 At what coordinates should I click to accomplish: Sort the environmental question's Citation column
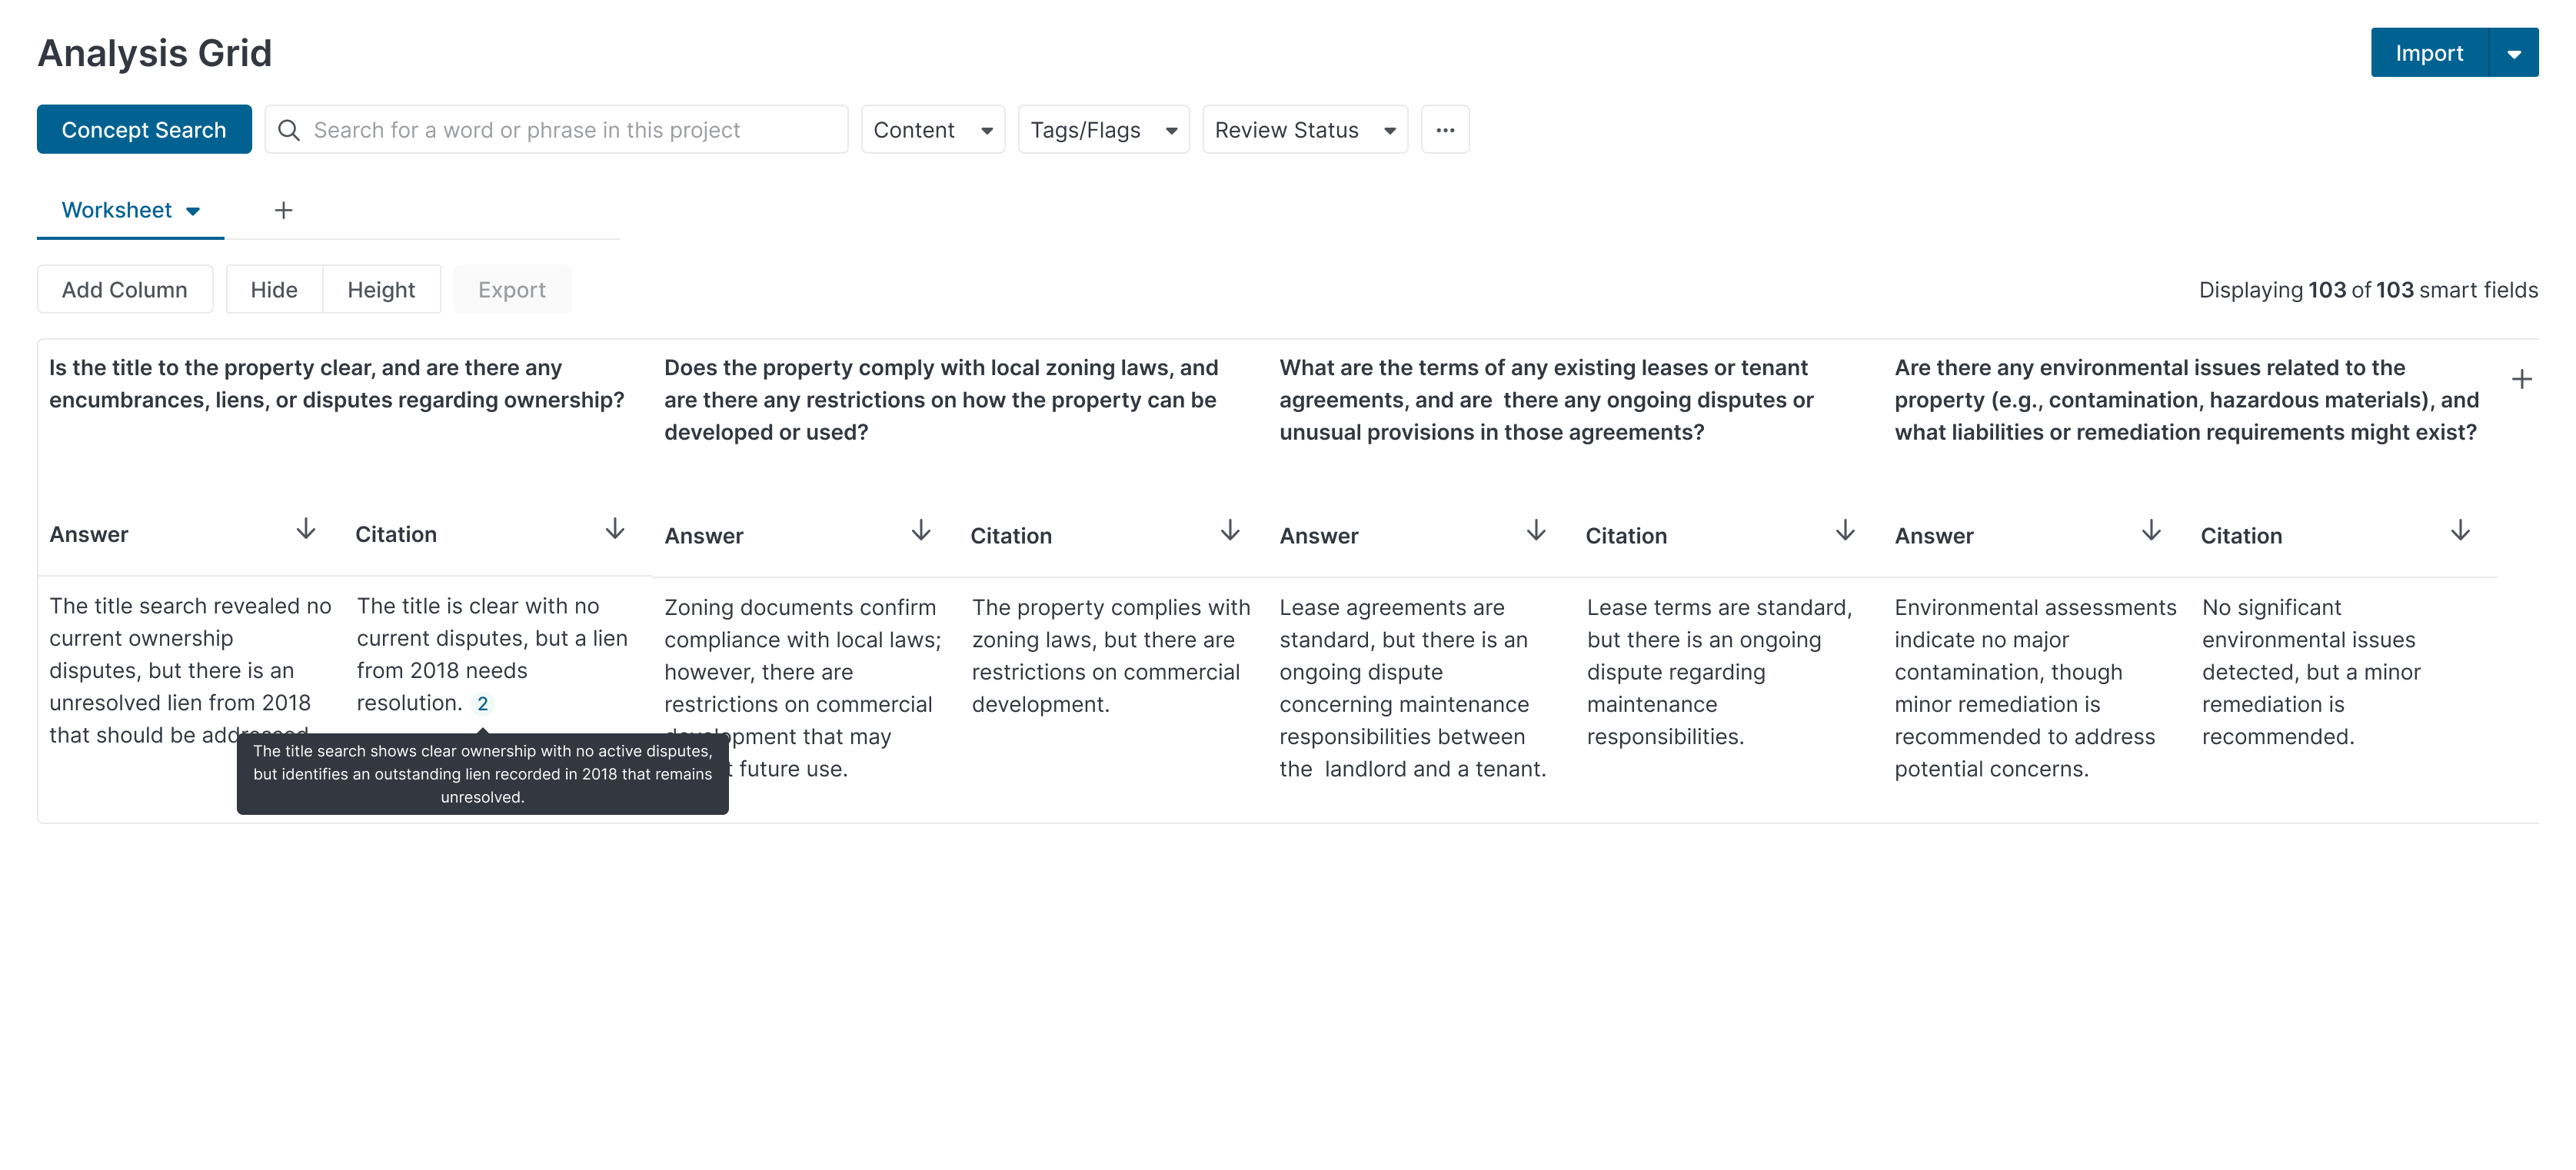2460,531
